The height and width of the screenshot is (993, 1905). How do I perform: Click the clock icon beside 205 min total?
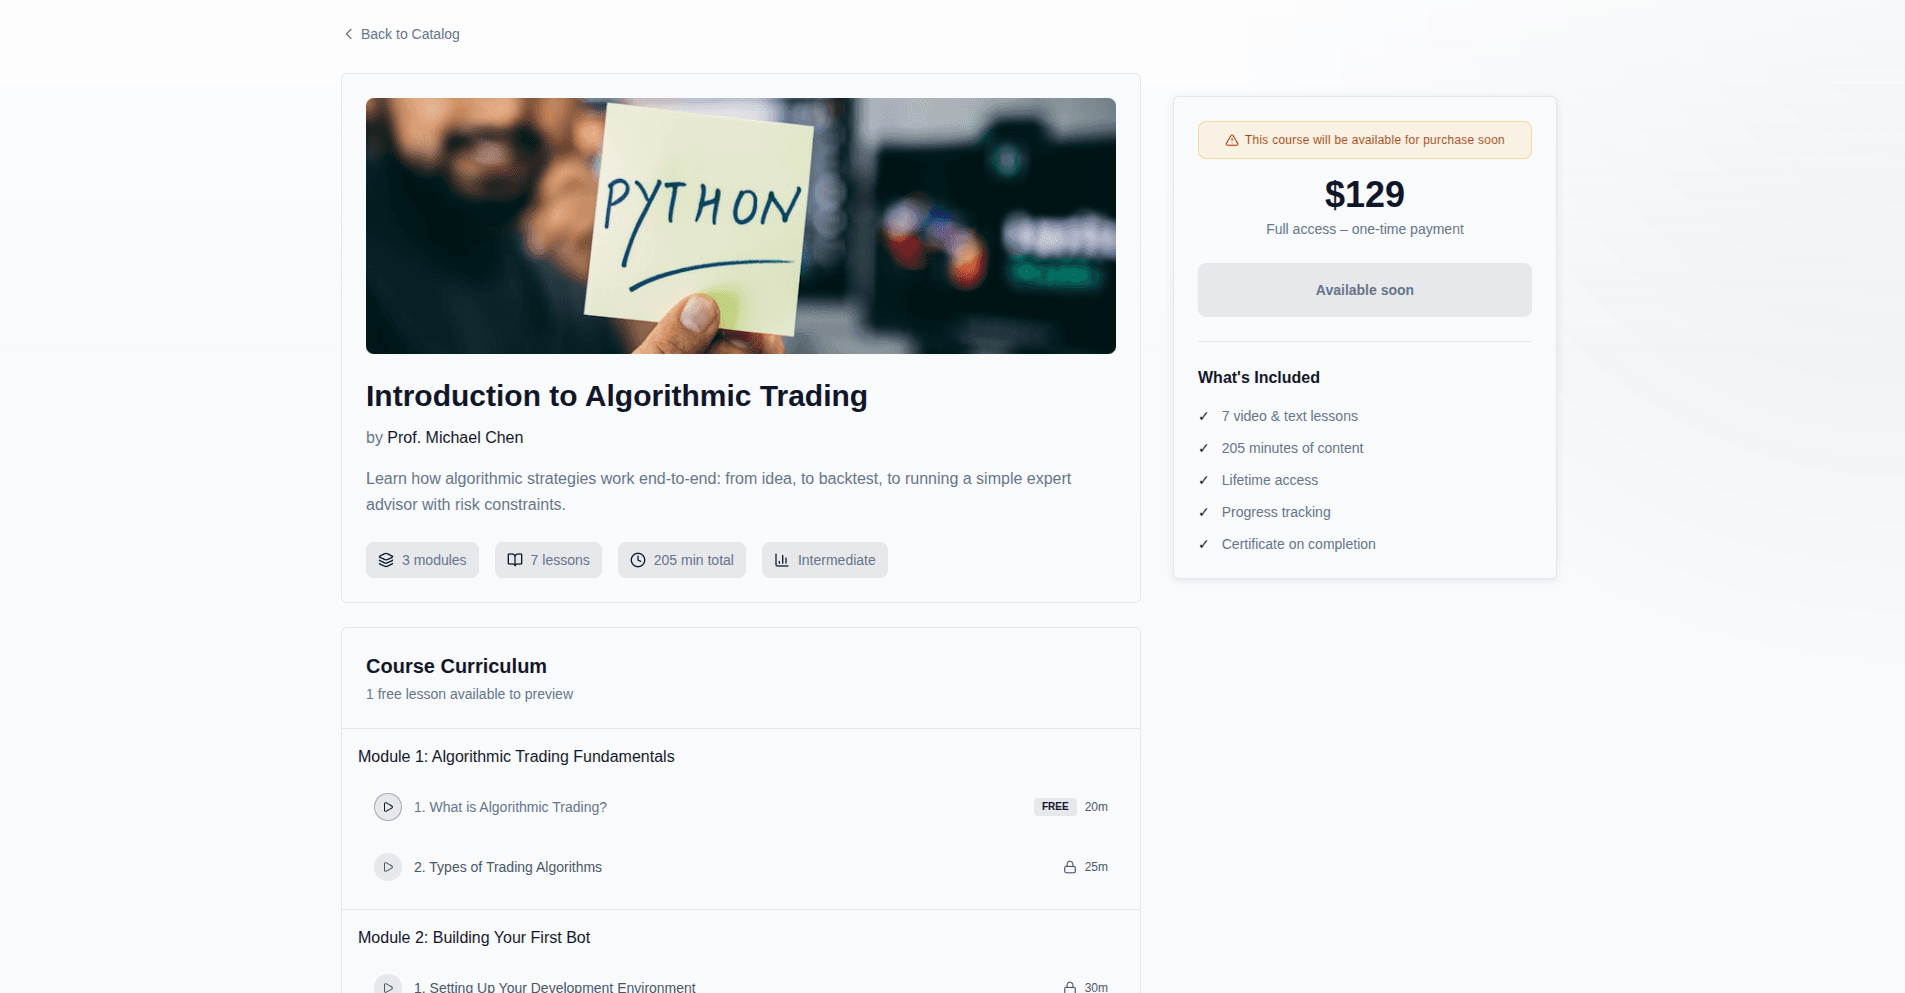[638, 560]
